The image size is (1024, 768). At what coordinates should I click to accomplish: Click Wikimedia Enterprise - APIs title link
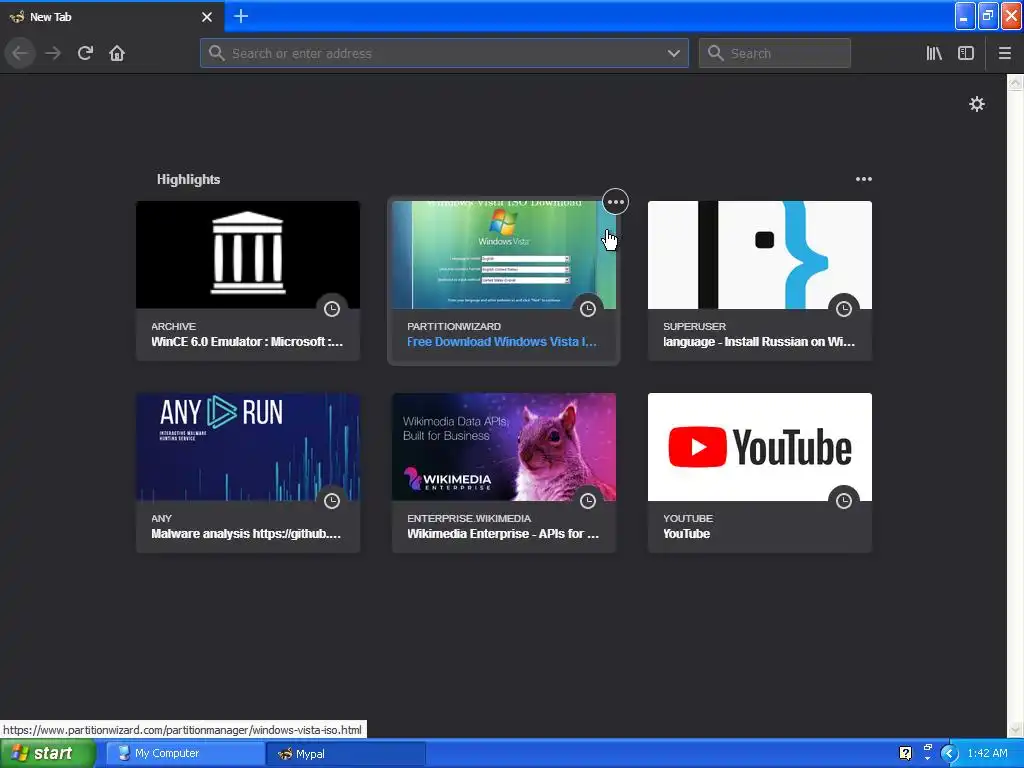pyautogui.click(x=503, y=534)
